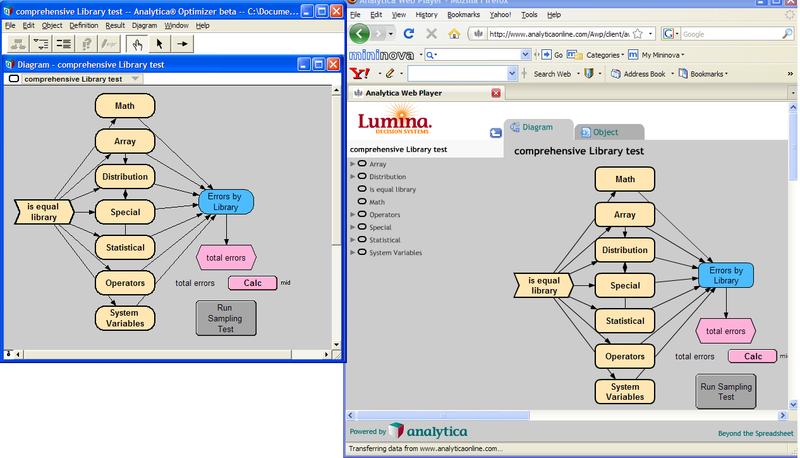The height and width of the screenshot is (458, 800).
Task: Expand the Operators tree node
Action: click(x=353, y=214)
